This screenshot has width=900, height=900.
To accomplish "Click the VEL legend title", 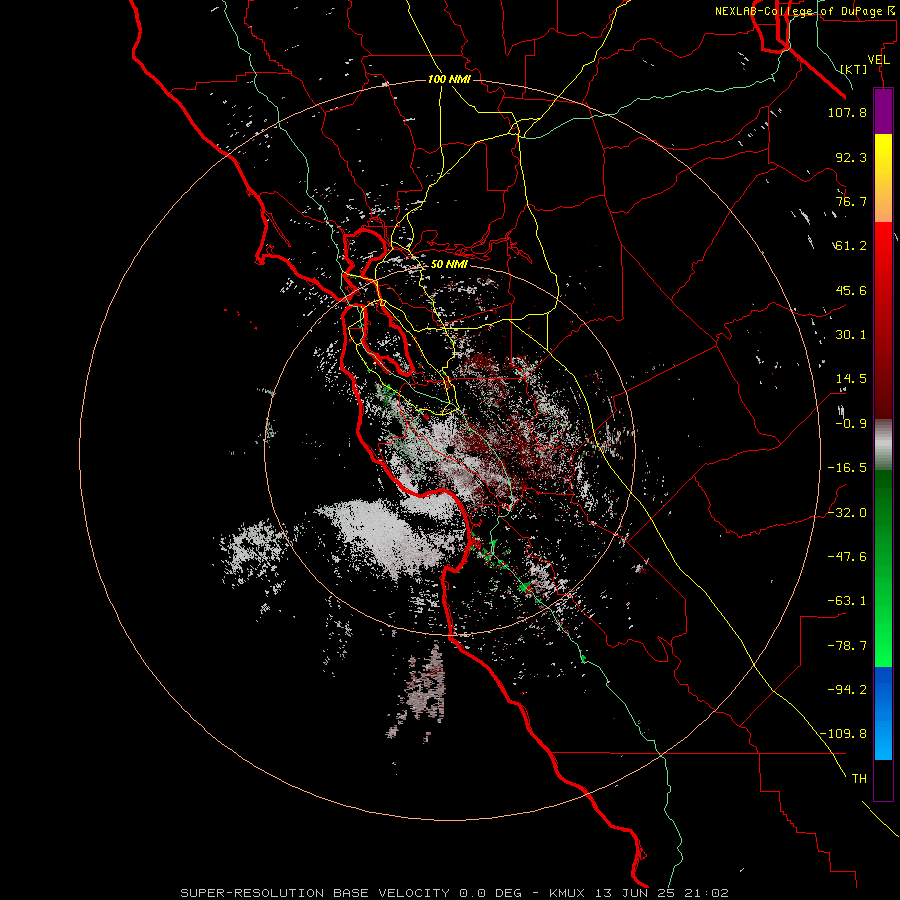I will click(878, 60).
